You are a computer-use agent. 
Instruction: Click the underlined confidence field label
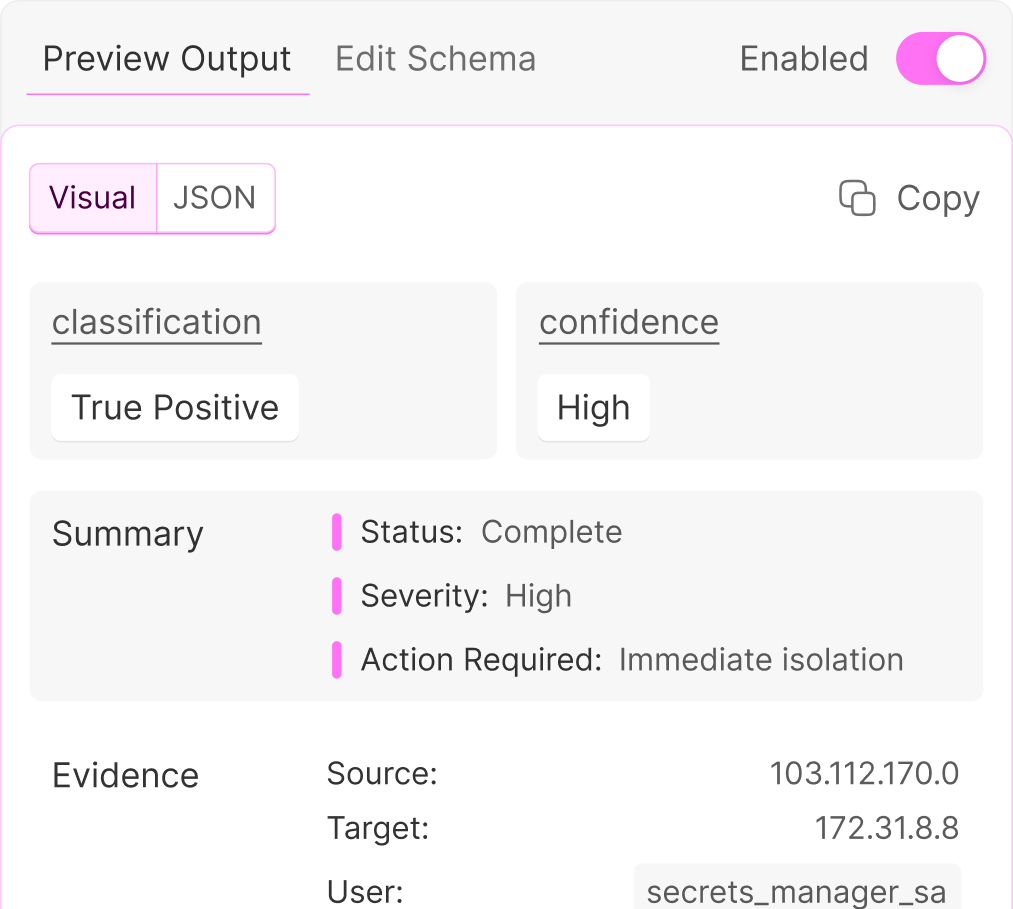[x=628, y=322]
